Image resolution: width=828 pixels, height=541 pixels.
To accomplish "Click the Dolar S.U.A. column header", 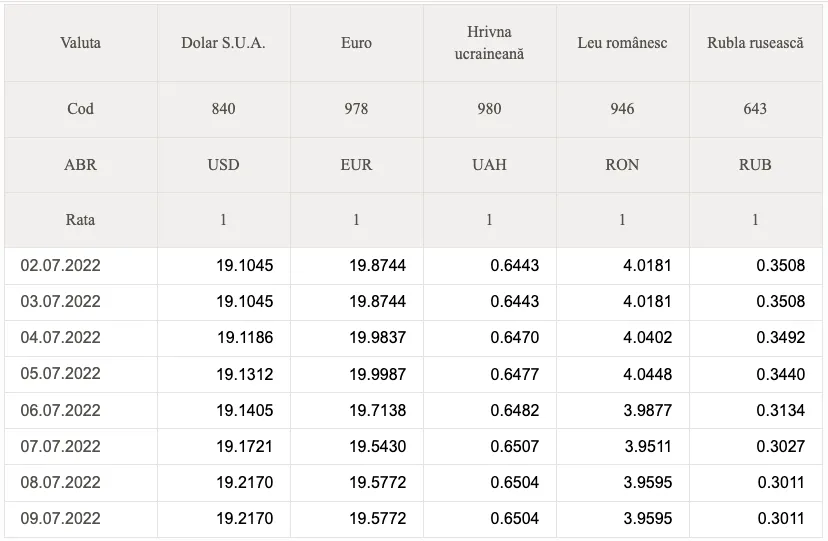I will (x=223, y=43).
